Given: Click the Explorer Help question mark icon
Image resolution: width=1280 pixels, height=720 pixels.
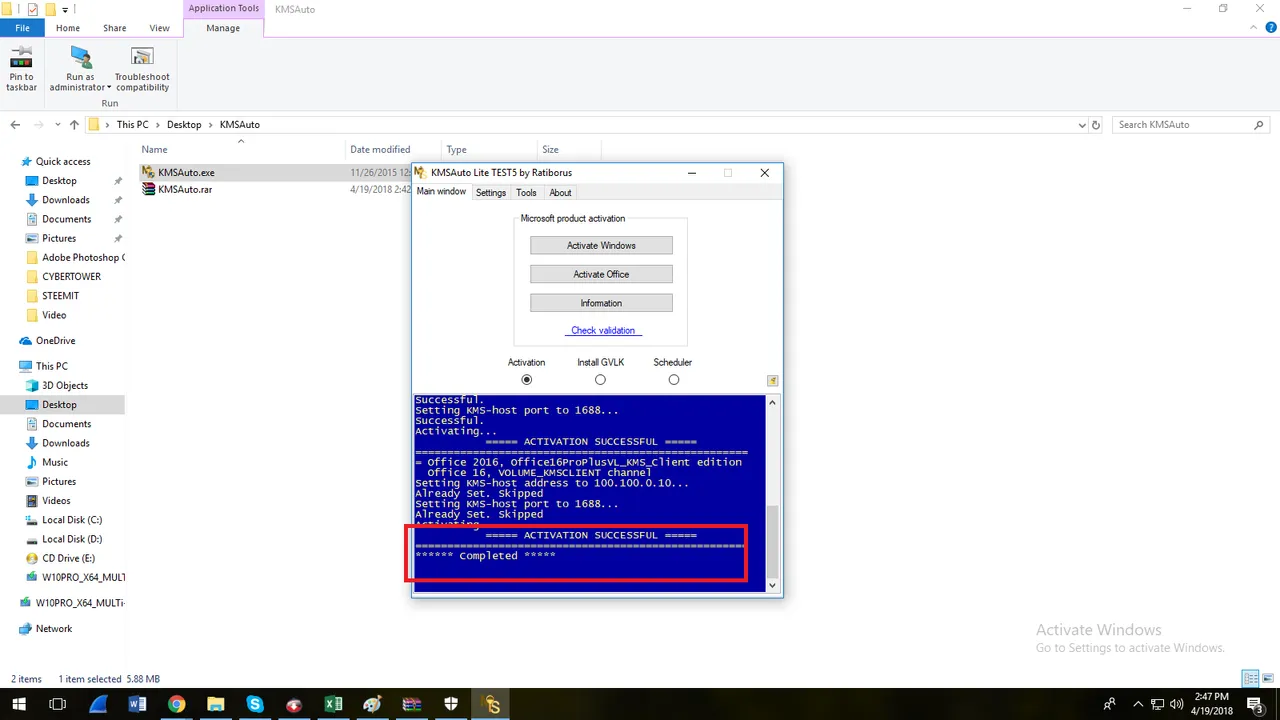Looking at the screenshot, I should (1270, 28).
